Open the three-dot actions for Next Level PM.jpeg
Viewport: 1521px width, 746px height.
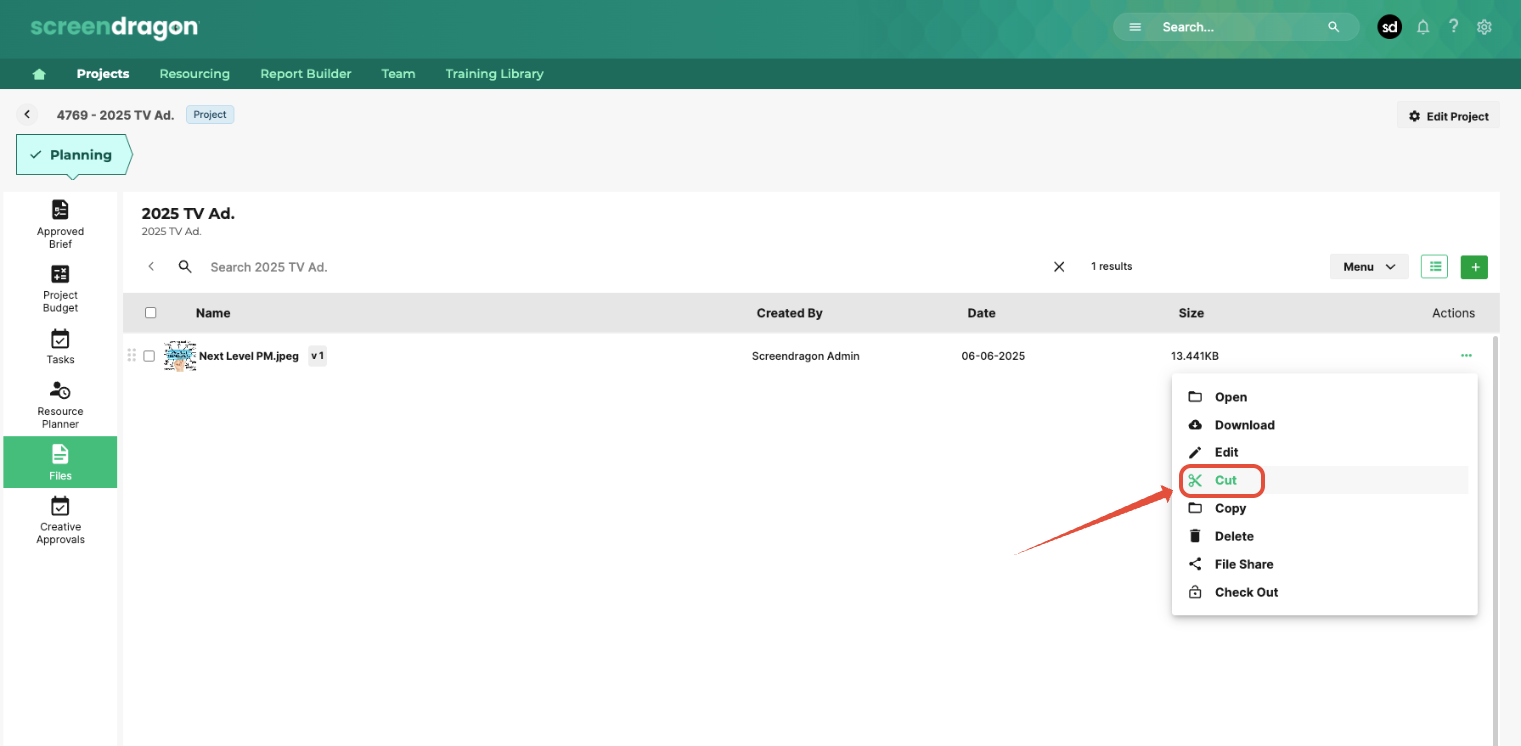coord(1466,355)
